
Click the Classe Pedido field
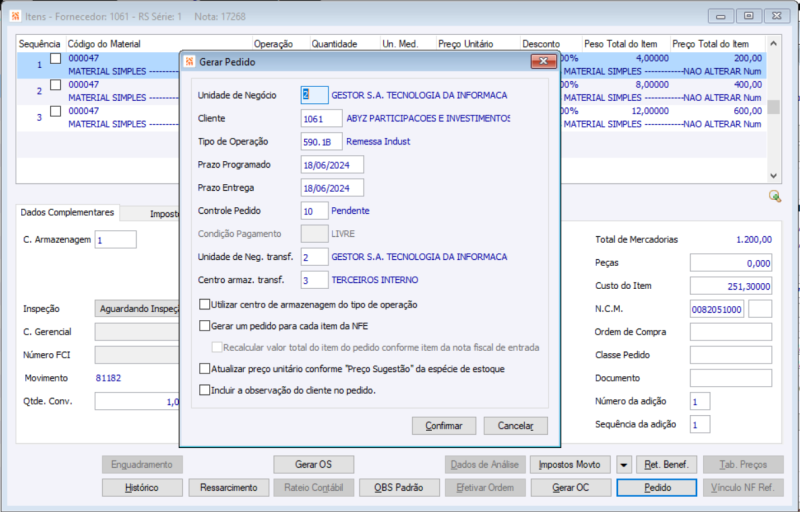point(731,355)
